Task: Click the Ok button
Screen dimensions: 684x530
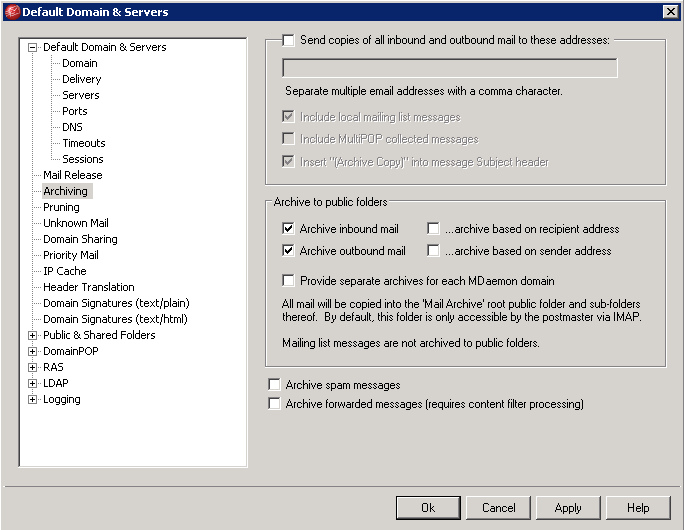Action: pos(428,508)
